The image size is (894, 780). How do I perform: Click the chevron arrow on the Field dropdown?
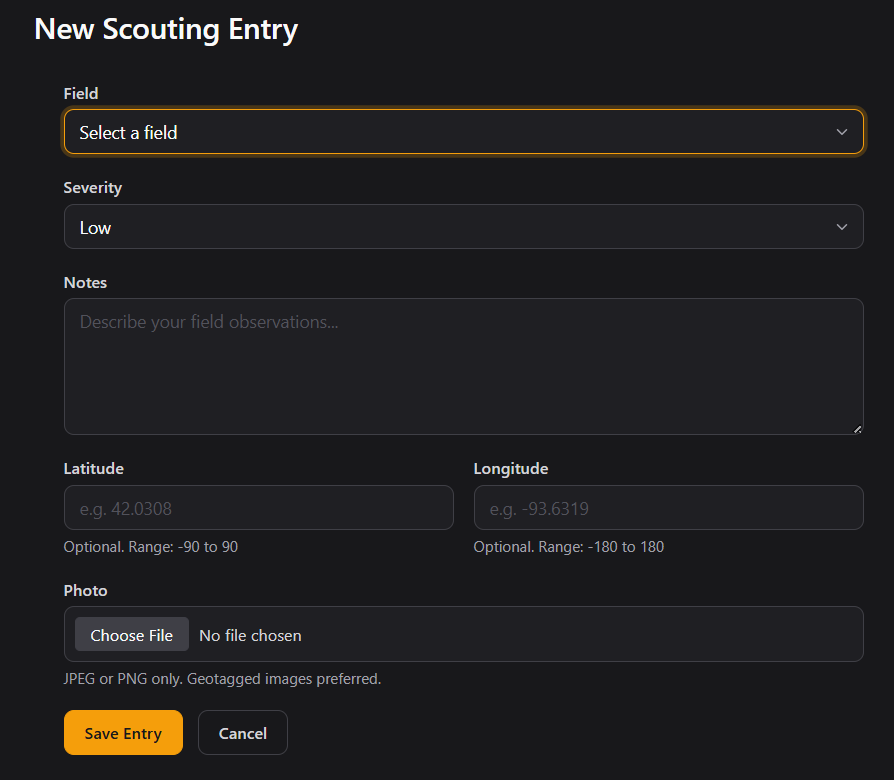[x=842, y=132]
